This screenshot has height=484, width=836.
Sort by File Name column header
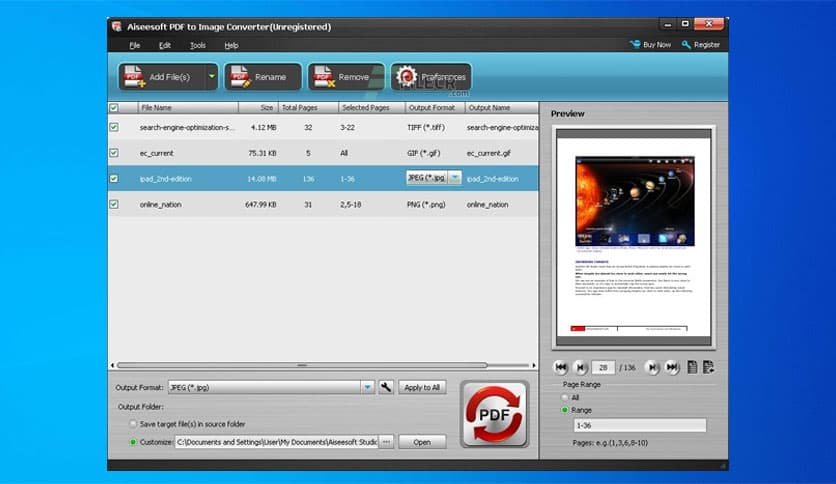[188, 108]
